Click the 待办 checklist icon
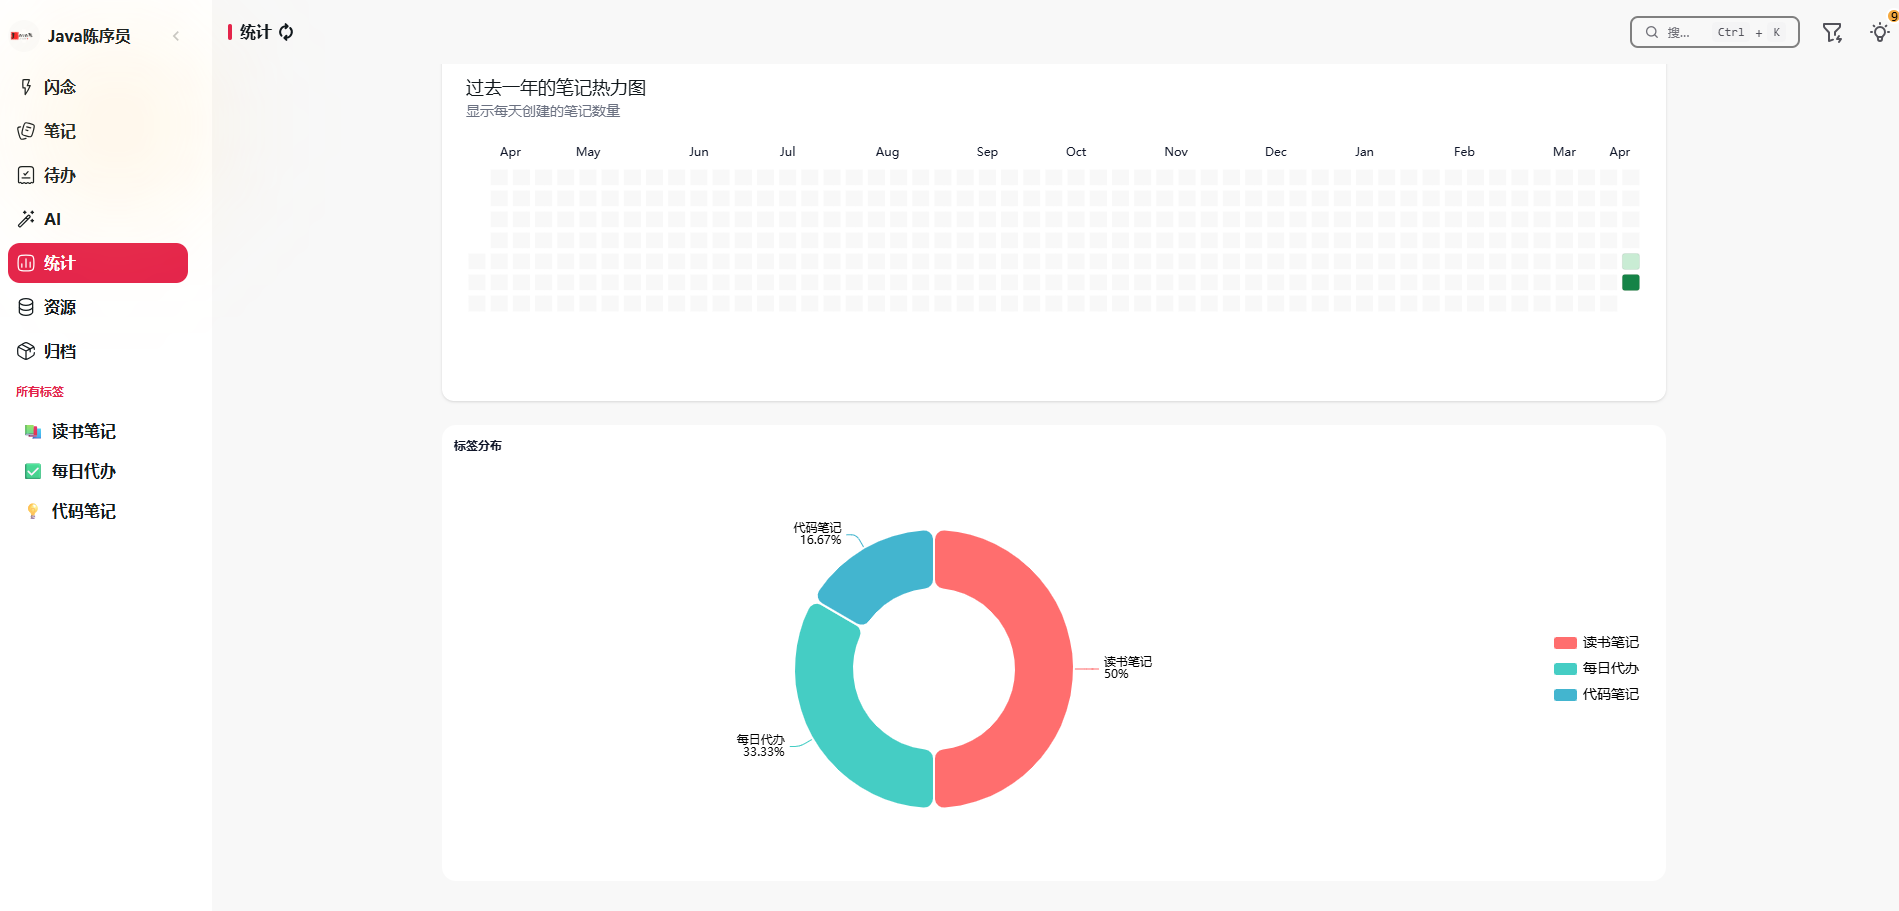This screenshot has width=1899, height=911. (26, 175)
